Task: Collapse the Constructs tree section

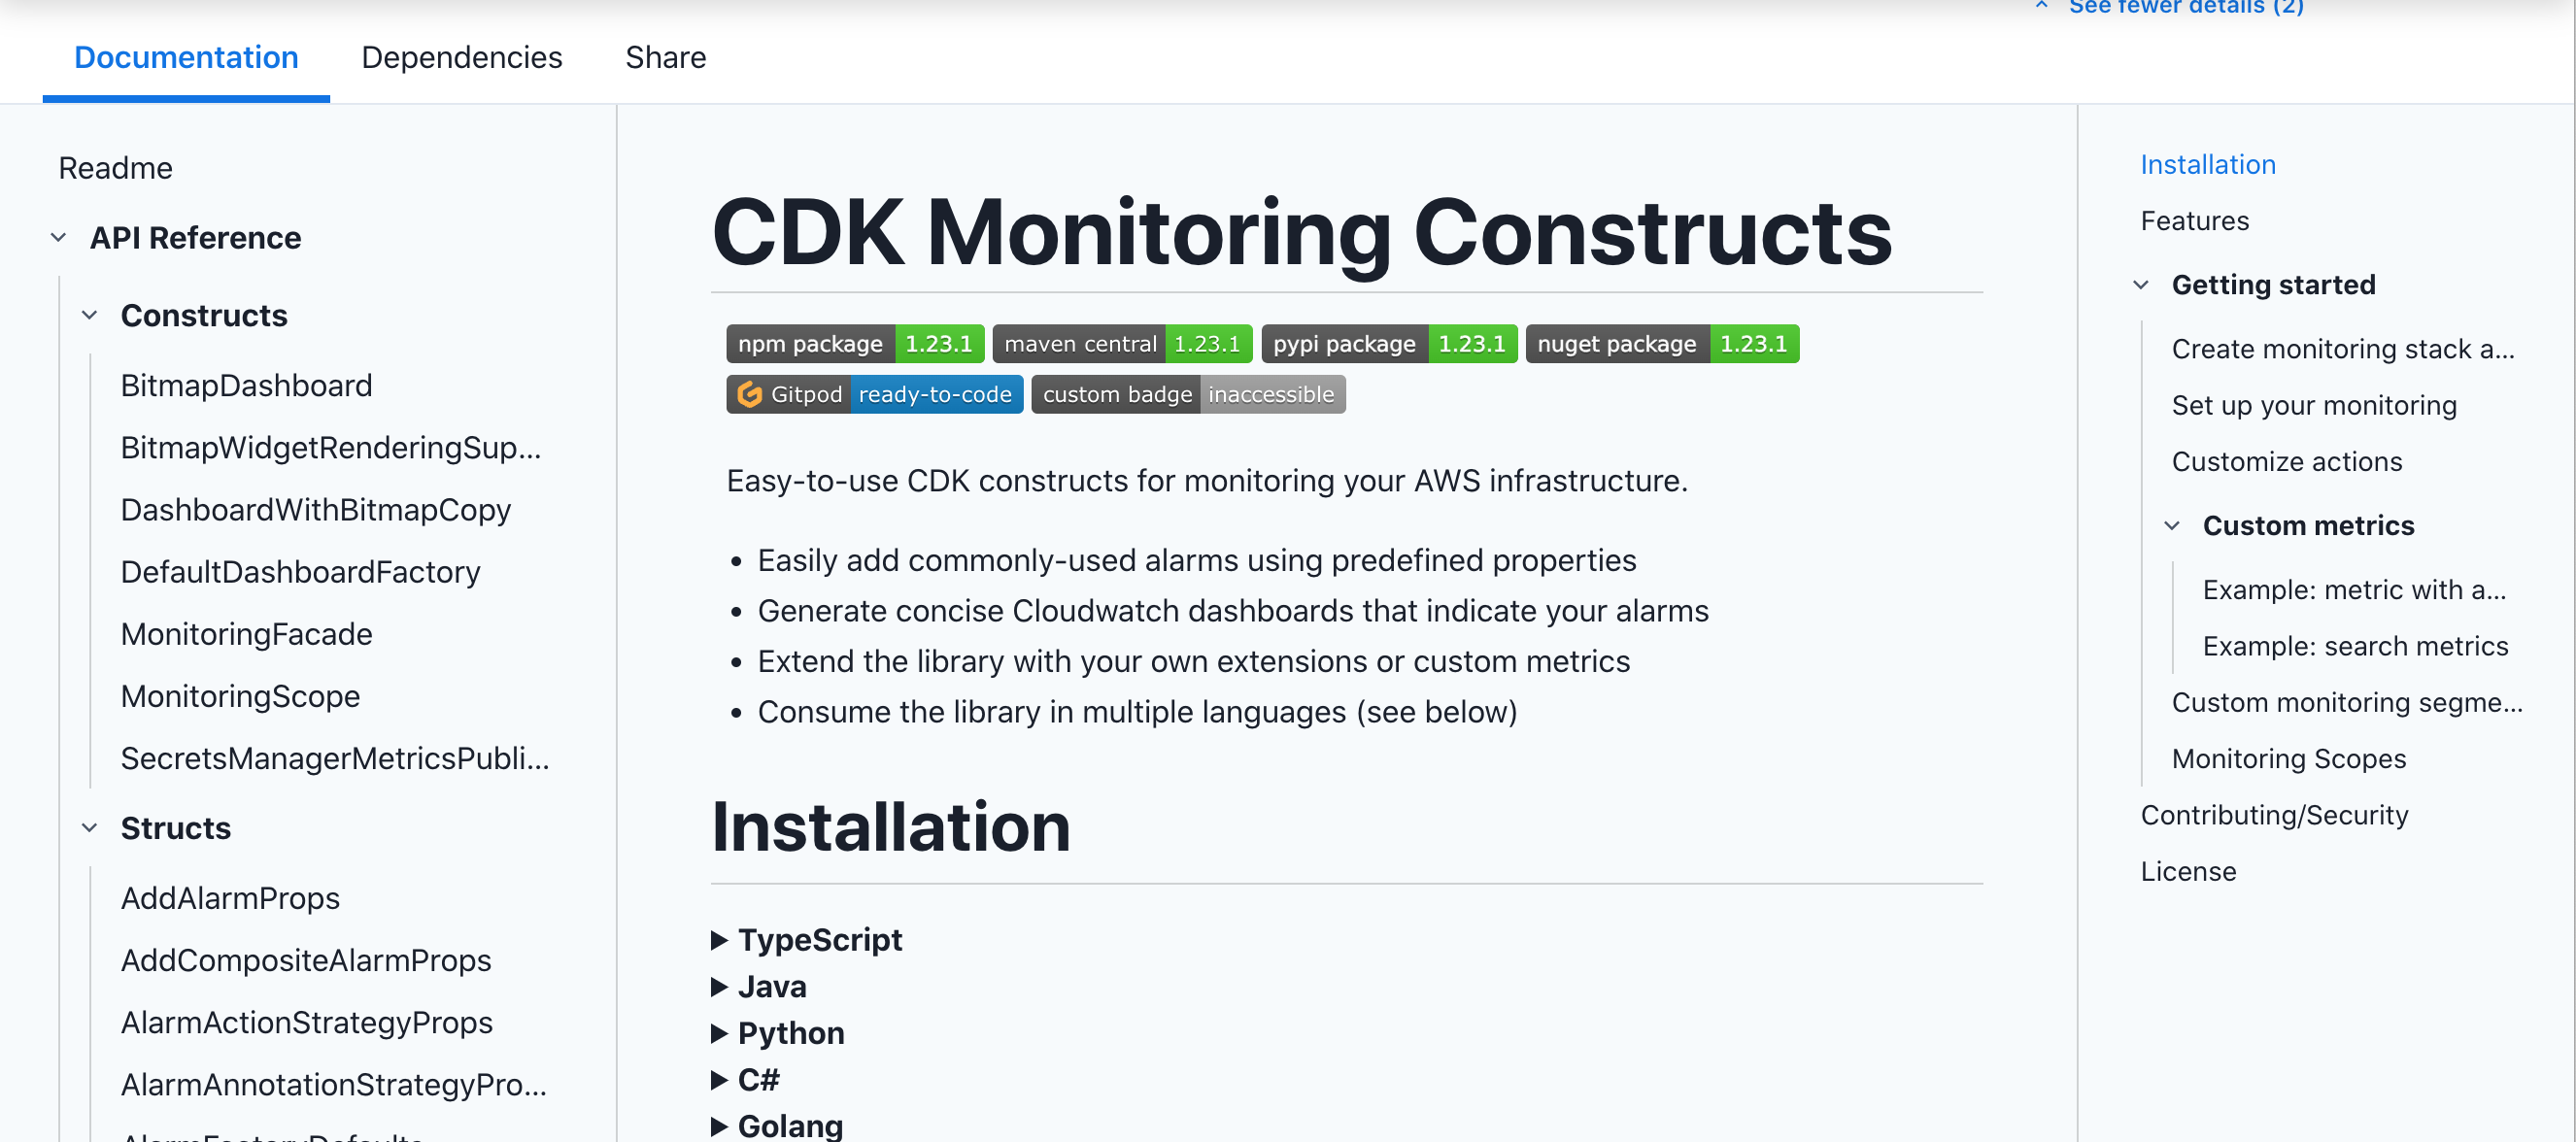Action: coord(89,316)
